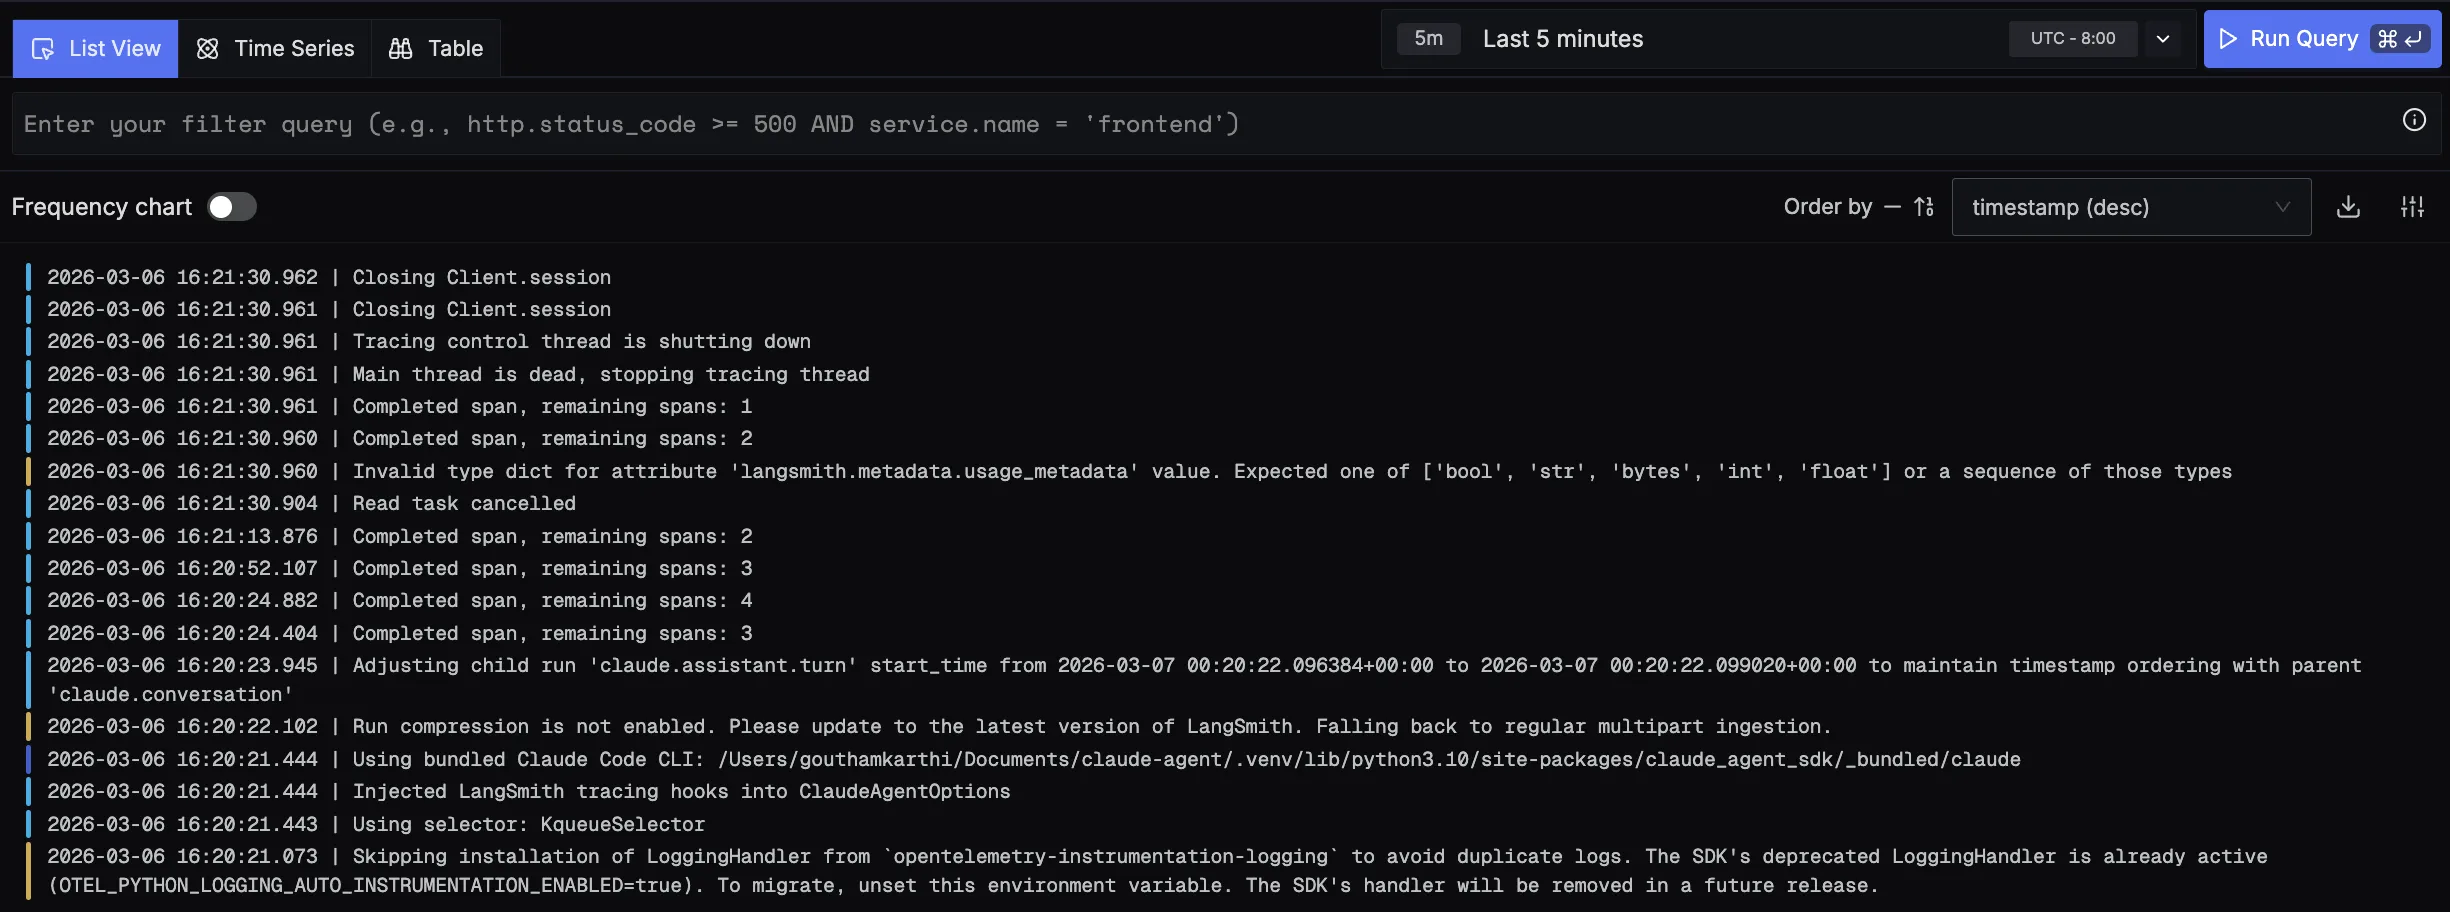Open the Last 5 minutes time selector
The width and height of the screenshot is (2450, 912).
[x=1562, y=39]
